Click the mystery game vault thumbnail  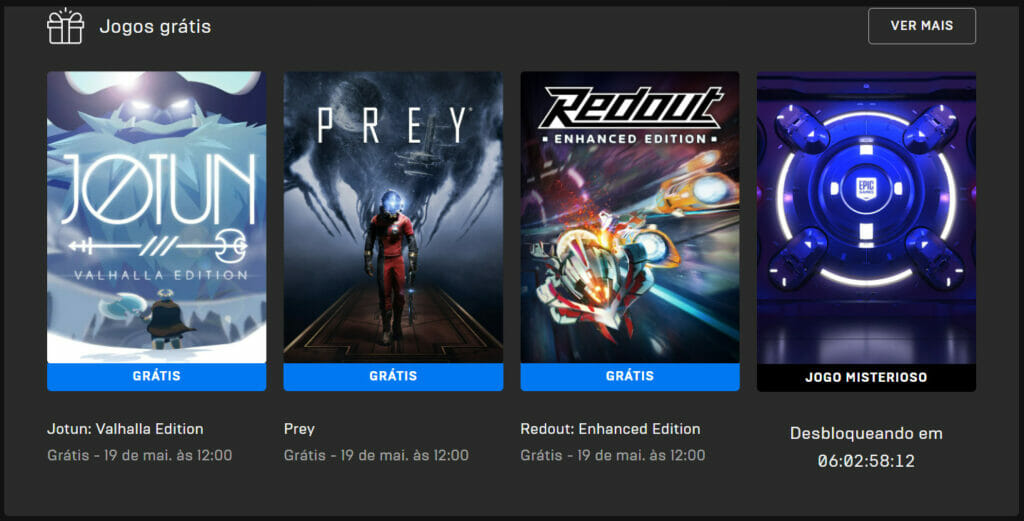point(866,217)
